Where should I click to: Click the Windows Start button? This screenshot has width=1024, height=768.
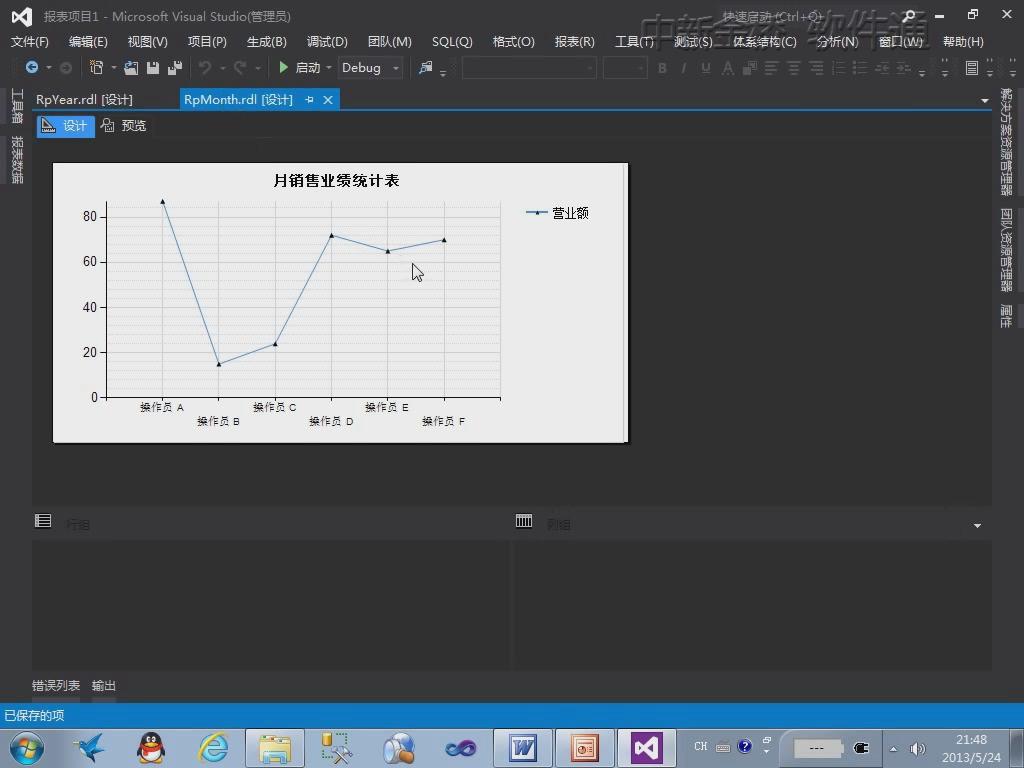point(27,748)
